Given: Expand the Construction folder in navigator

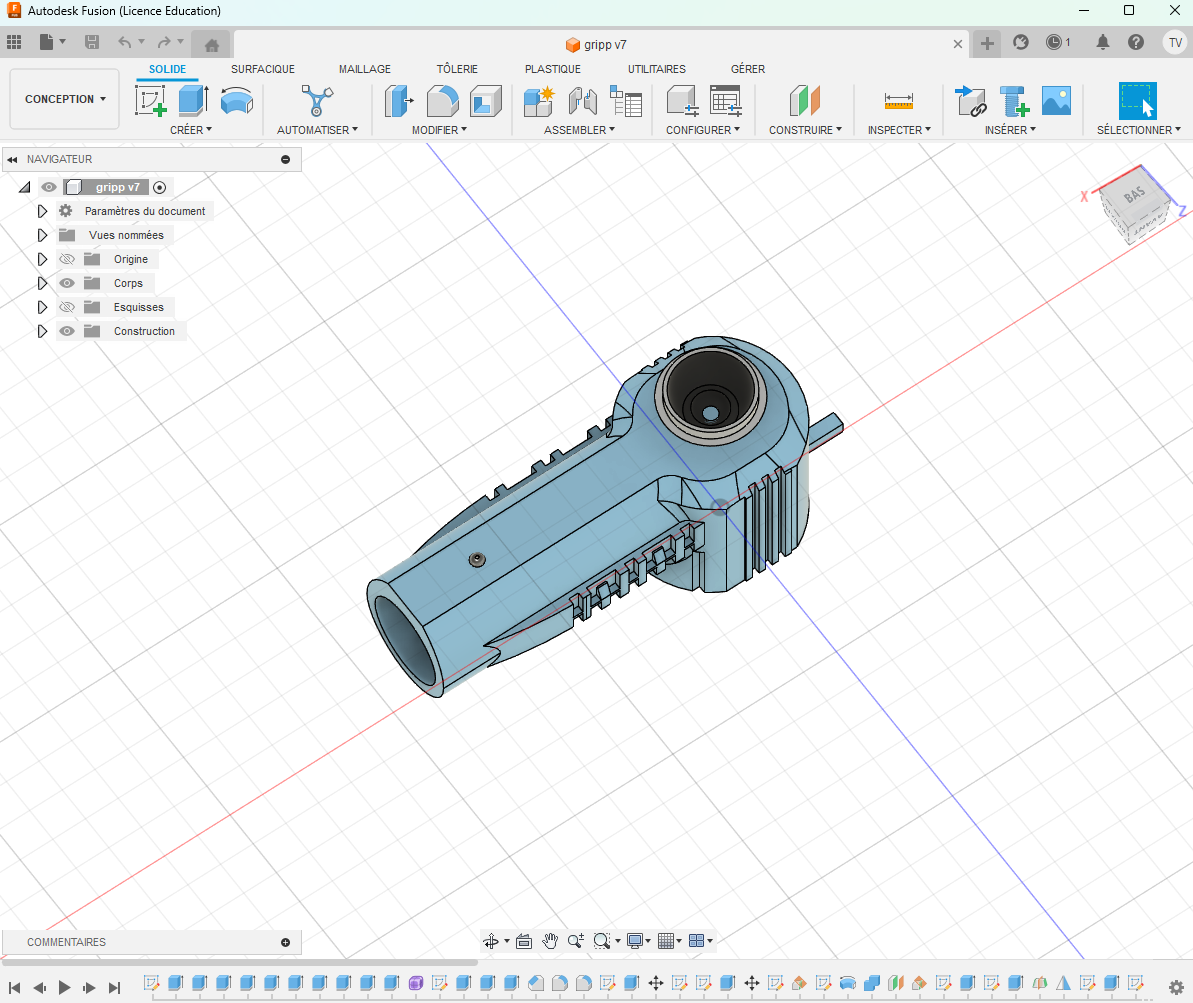Looking at the screenshot, I should [42, 331].
